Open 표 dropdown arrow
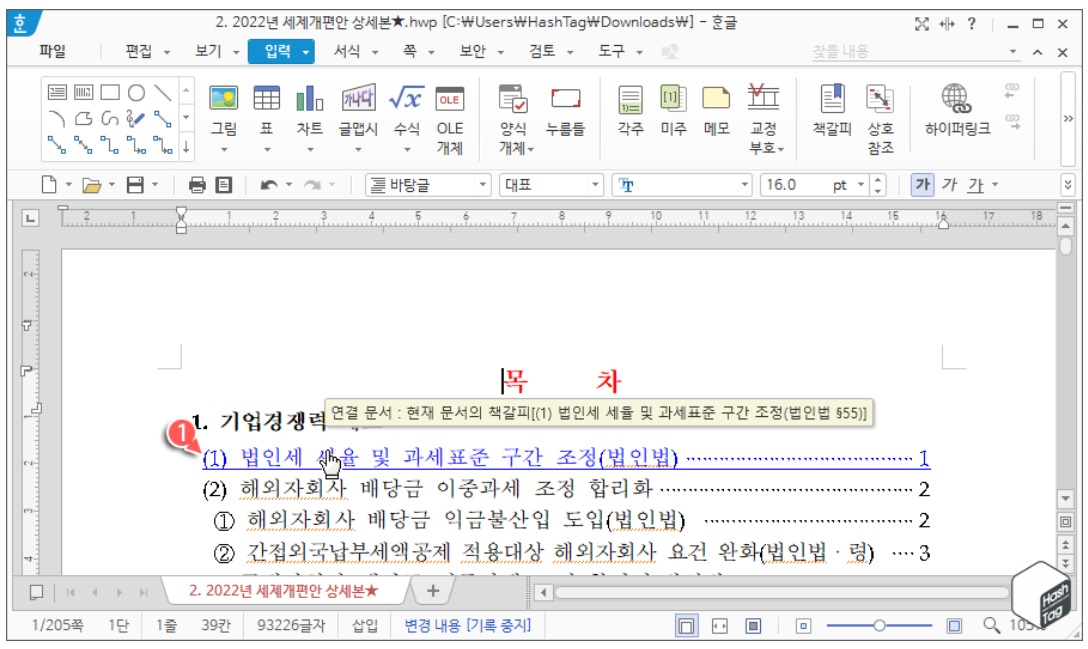Image resolution: width=1088 pixels, height=649 pixels. pyautogui.click(x=266, y=150)
